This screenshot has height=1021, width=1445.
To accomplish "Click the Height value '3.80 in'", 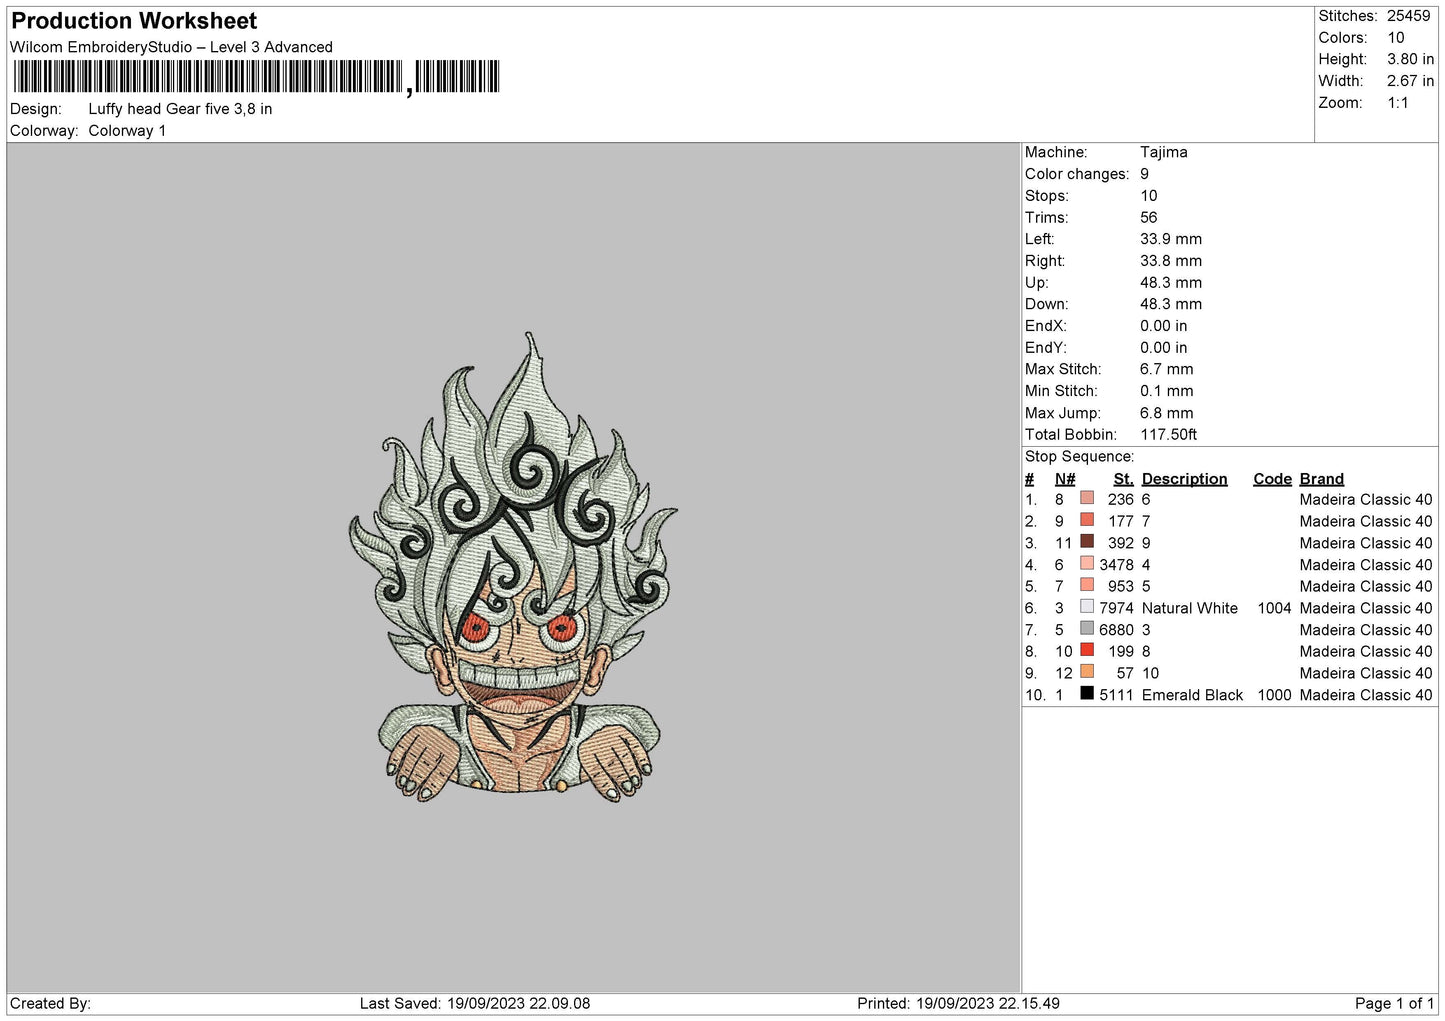I will tap(1410, 59).
